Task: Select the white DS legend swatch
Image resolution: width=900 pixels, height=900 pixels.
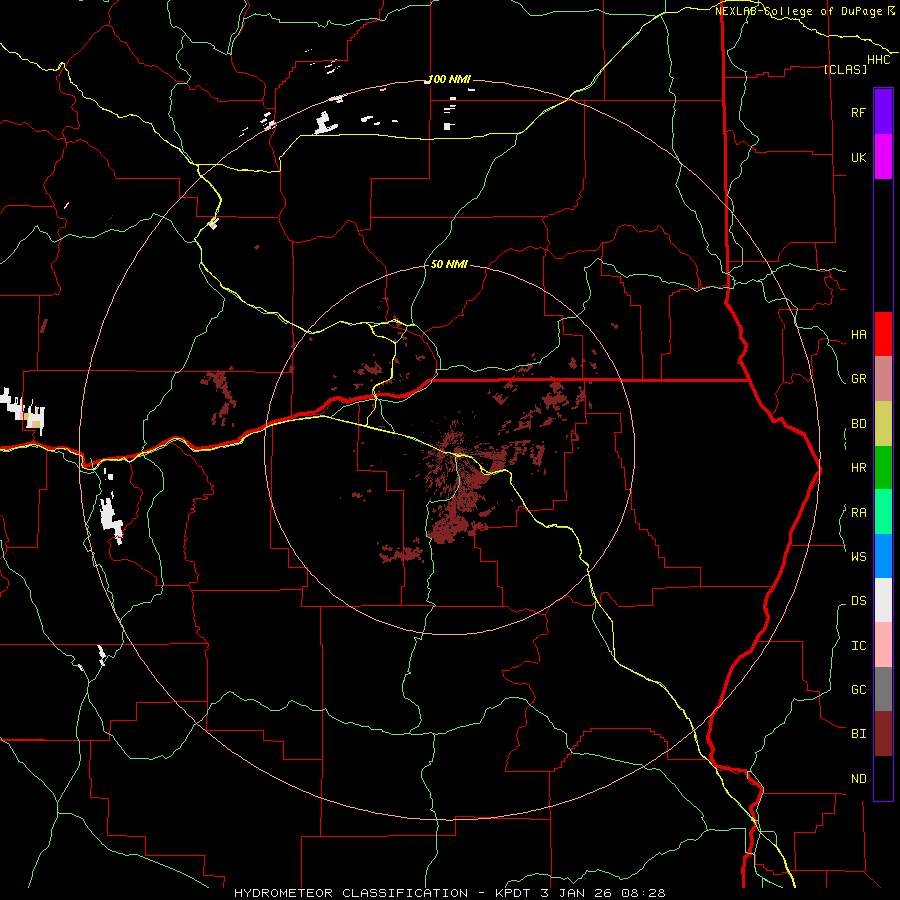Action: (883, 600)
